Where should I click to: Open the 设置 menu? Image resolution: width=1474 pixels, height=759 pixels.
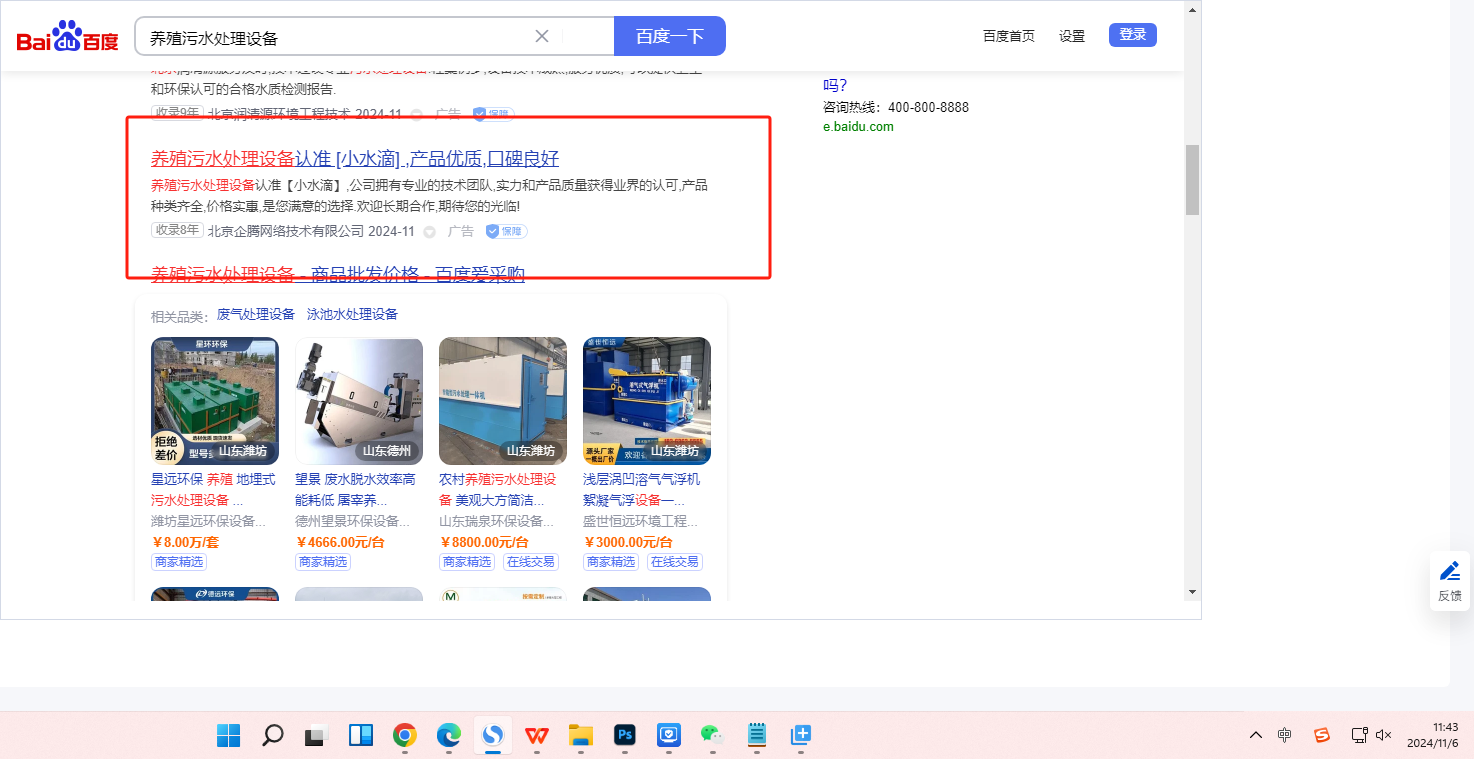pyautogui.click(x=1072, y=36)
